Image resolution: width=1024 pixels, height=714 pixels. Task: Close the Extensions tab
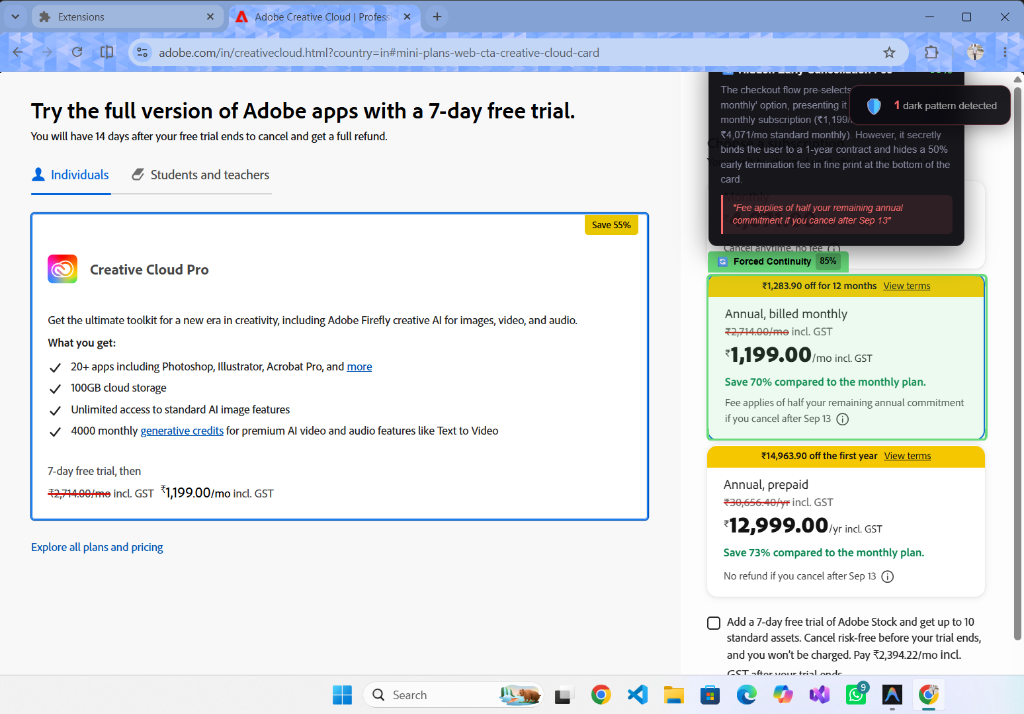pos(210,17)
